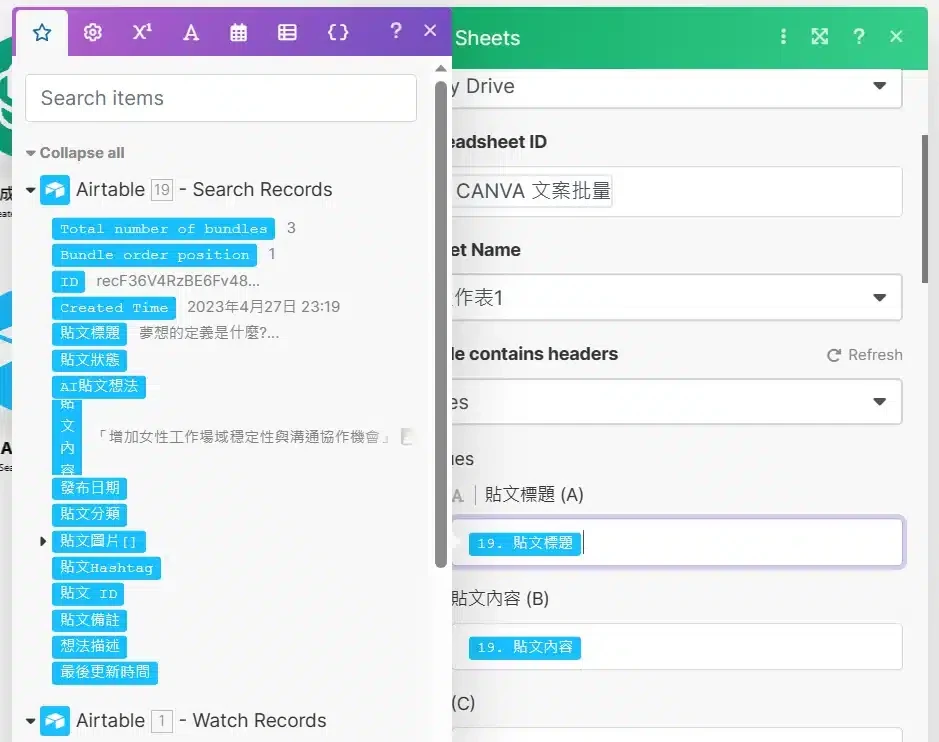Open the starred favorites tab
Viewport: 939px width, 742px height.
coord(42,32)
